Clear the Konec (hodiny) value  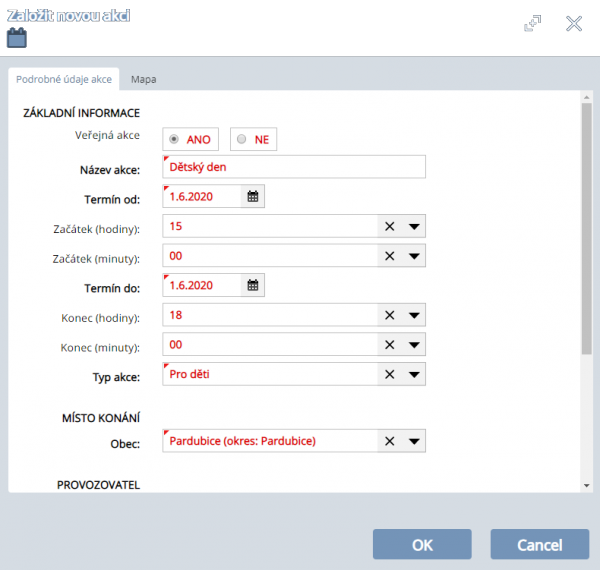point(390,316)
